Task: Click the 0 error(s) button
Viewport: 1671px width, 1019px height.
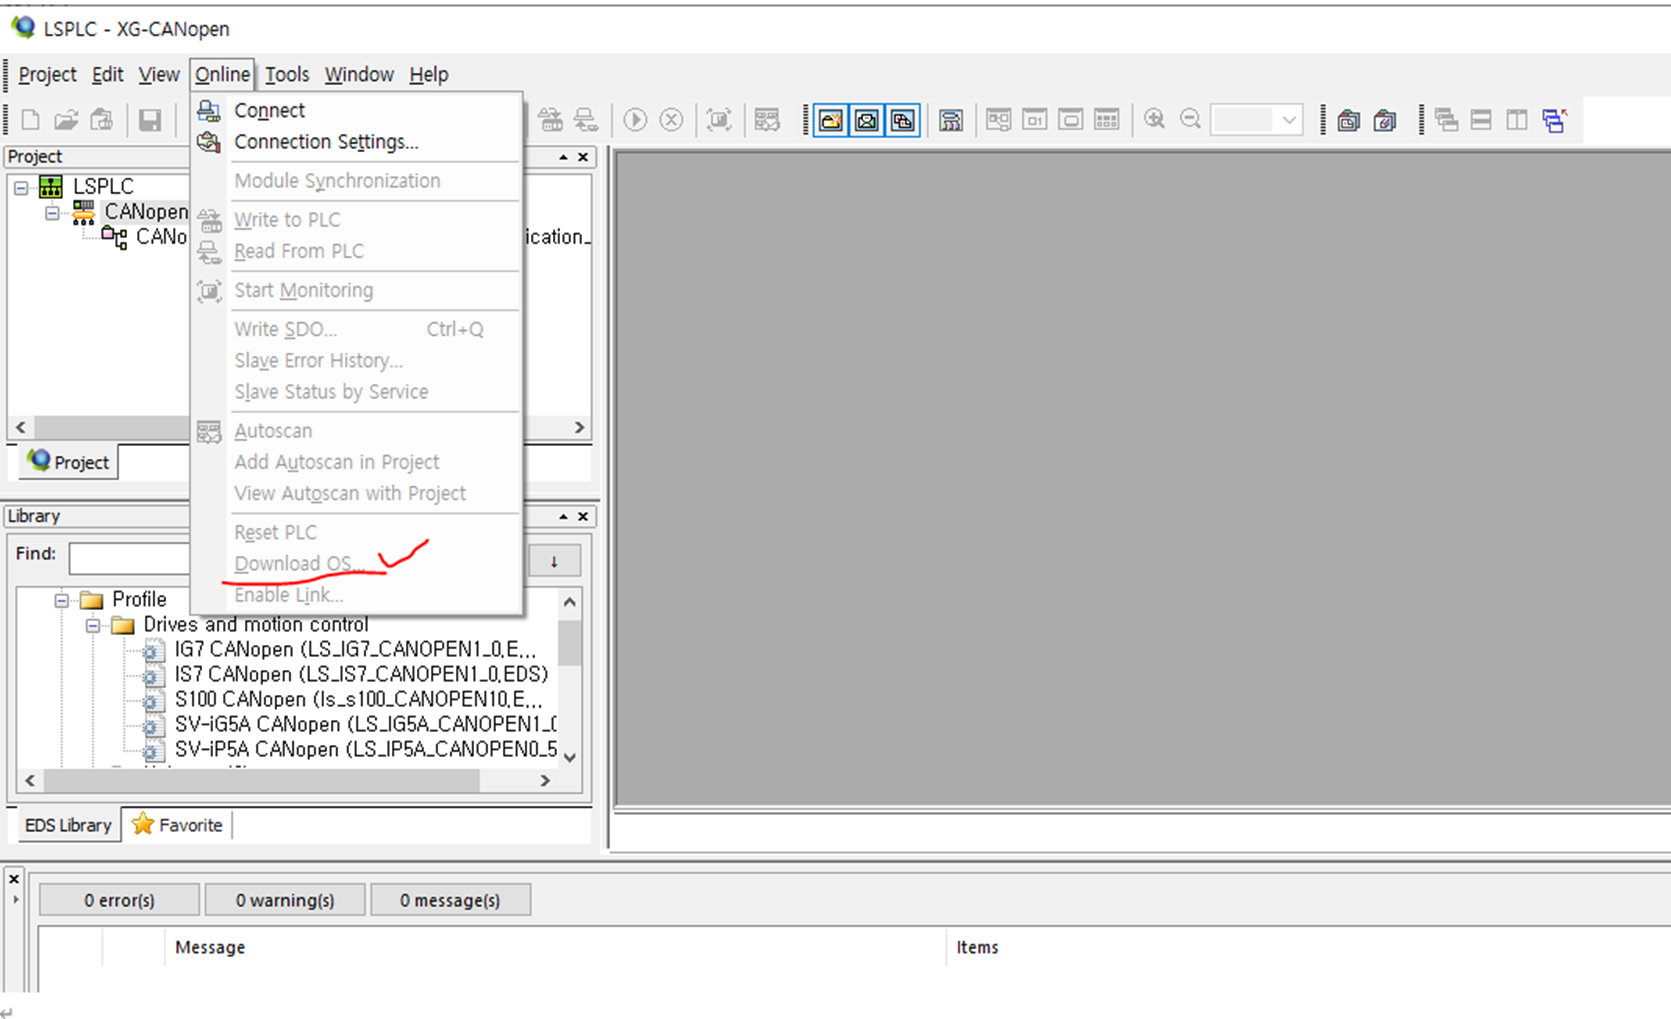Action: [x=118, y=898]
